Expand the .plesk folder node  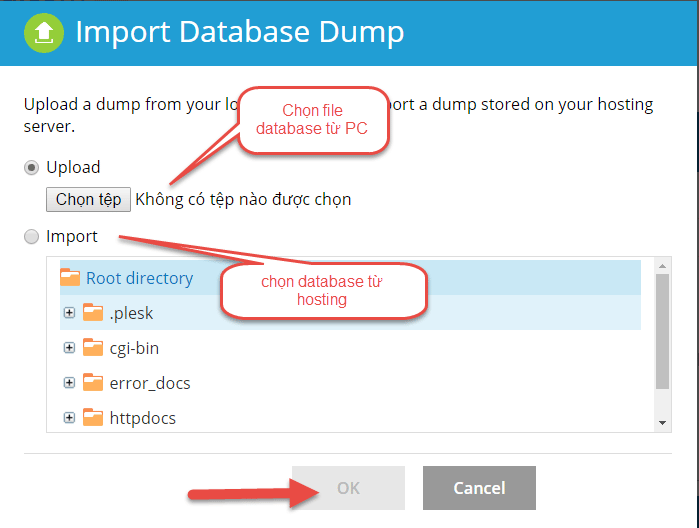coord(69,313)
